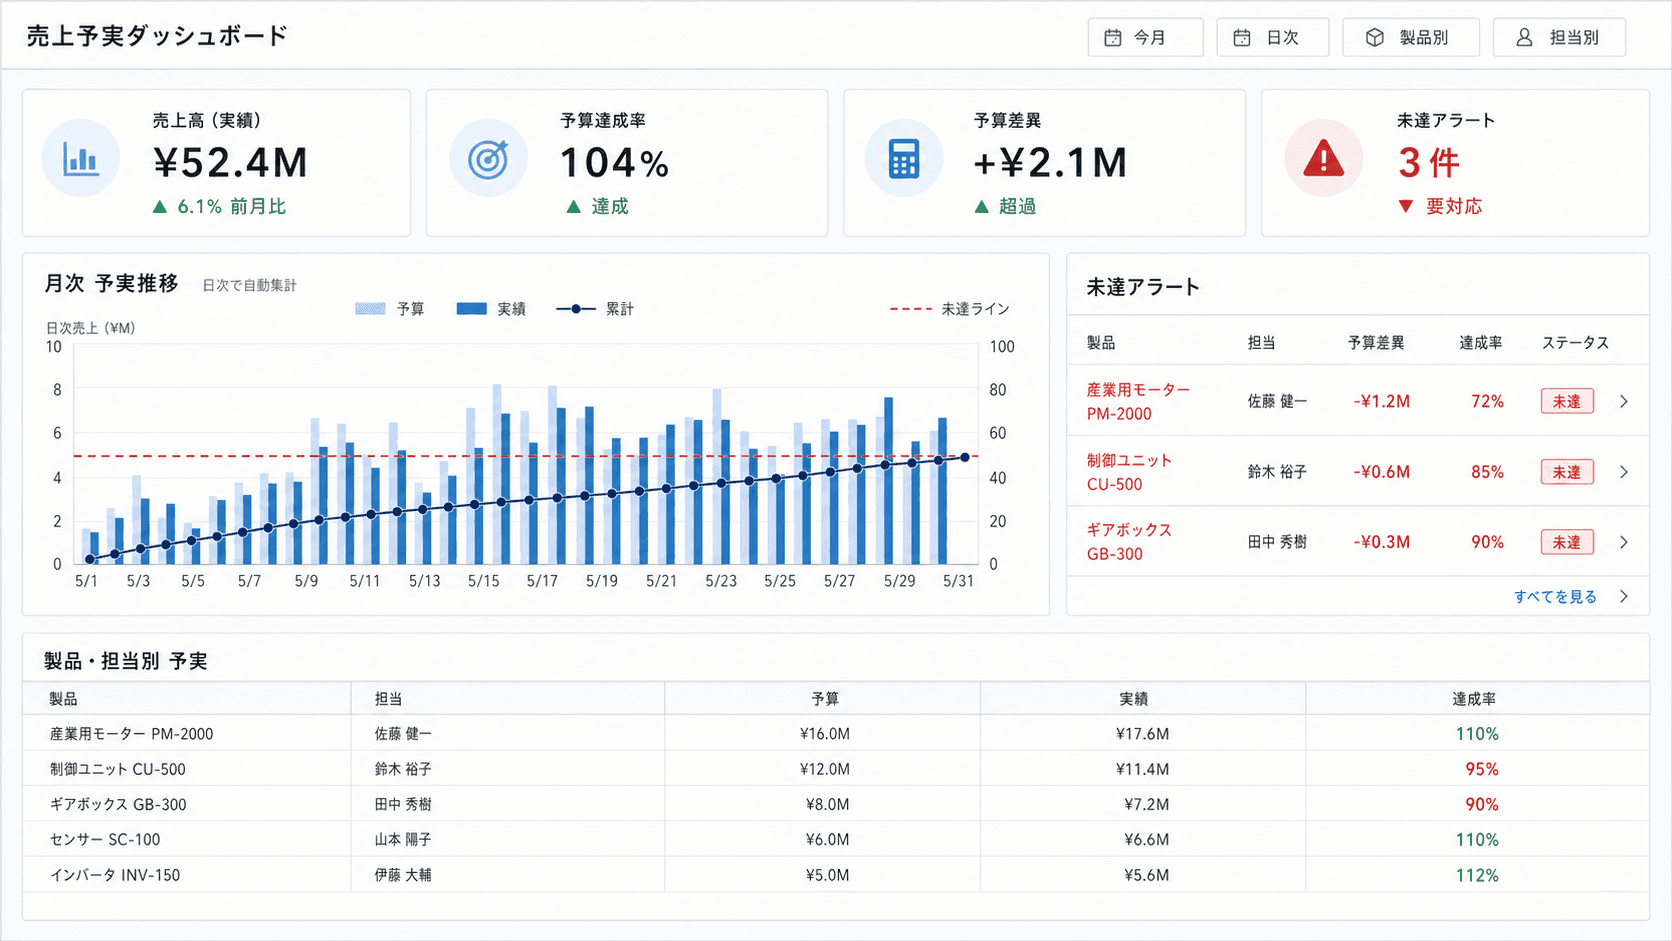Expand the GB-300 alert row chevron

click(1624, 542)
